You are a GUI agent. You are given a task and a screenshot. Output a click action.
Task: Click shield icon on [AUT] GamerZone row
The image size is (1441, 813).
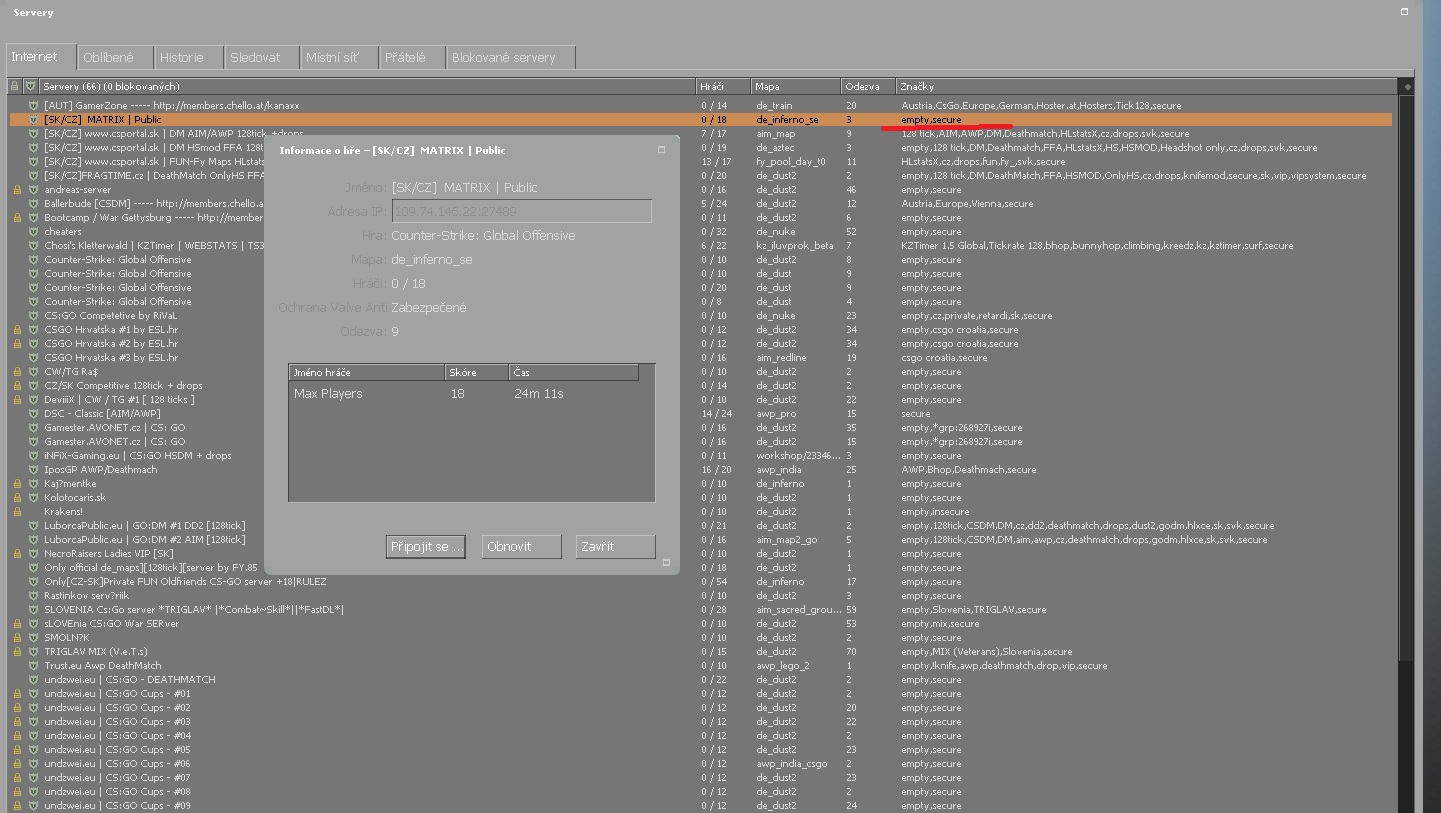coord(32,105)
